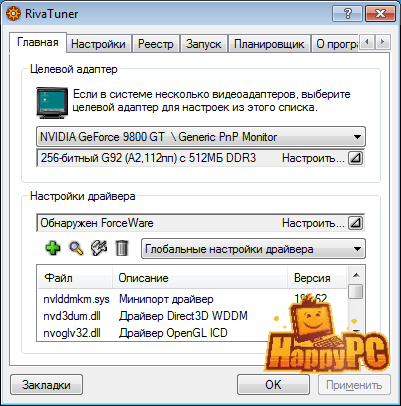This screenshot has height=406, width=401.
Task: Click the Закладки button
Action: point(46,385)
